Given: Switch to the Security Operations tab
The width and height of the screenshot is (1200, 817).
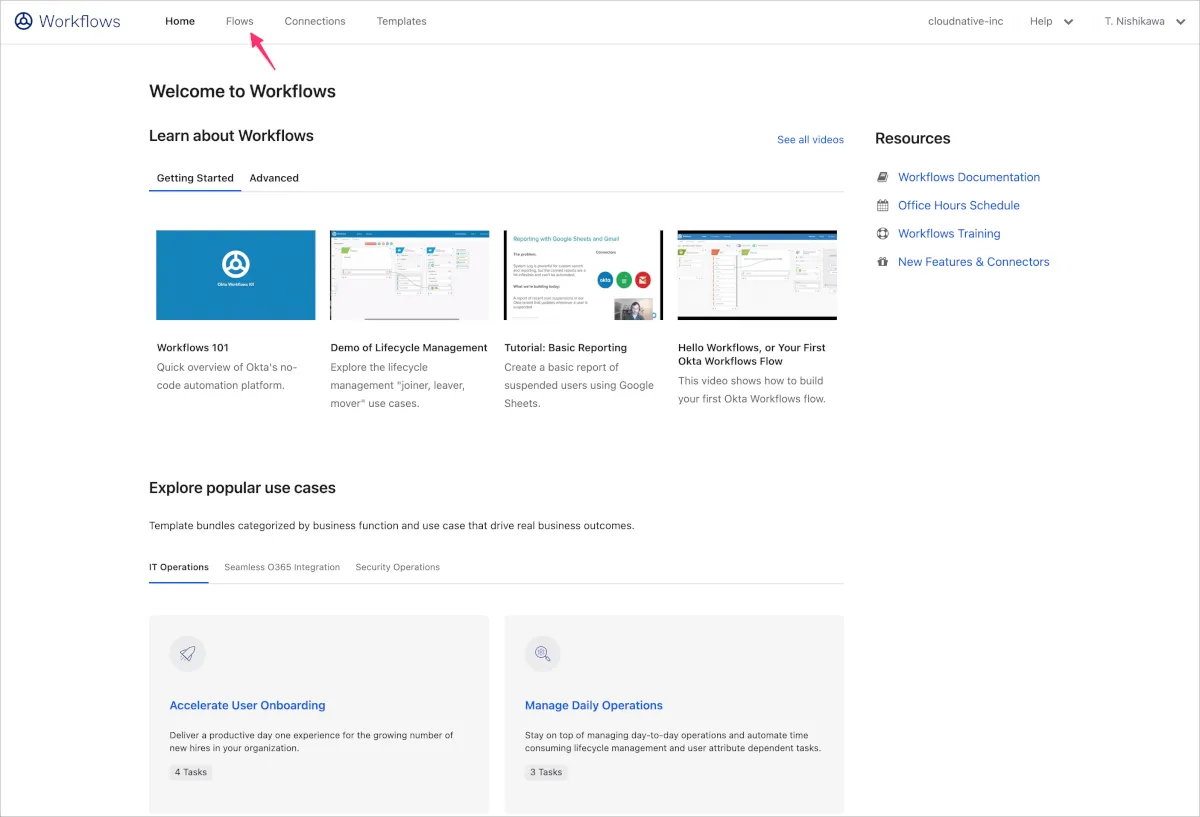Looking at the screenshot, I should coord(397,567).
